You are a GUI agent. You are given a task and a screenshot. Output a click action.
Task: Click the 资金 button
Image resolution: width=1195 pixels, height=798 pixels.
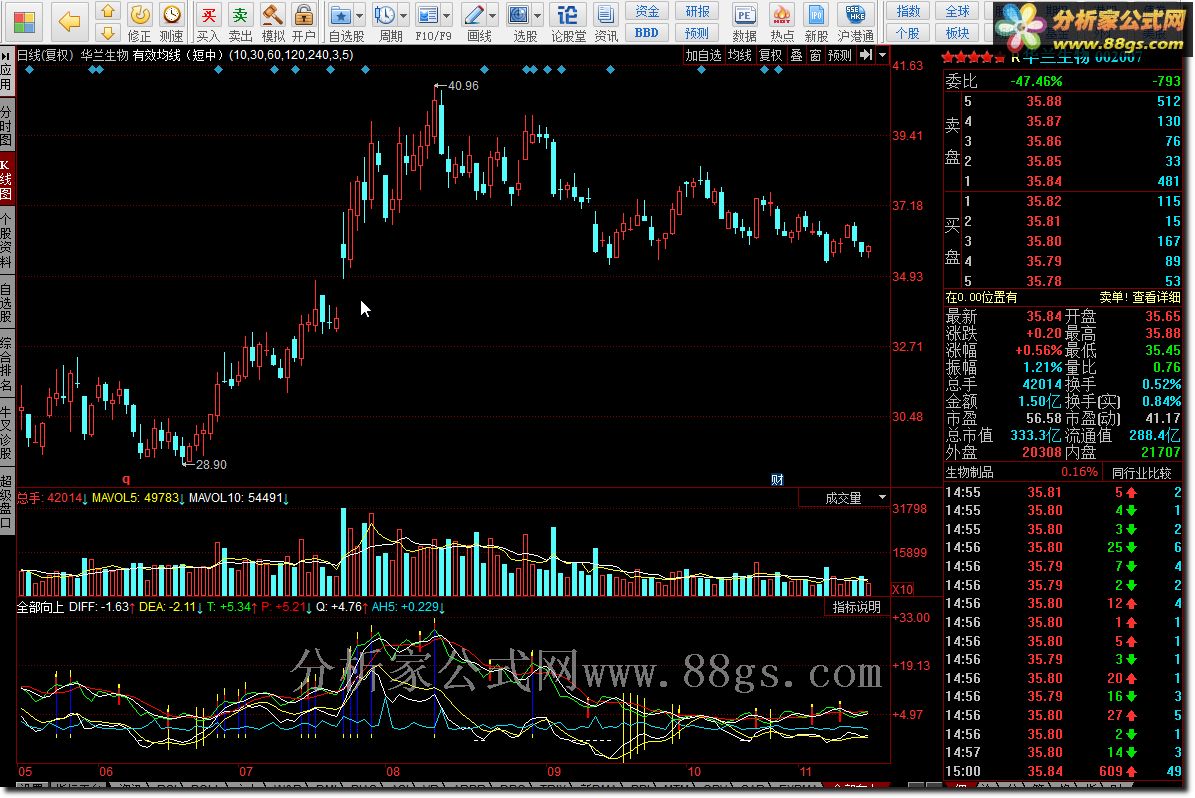click(x=647, y=11)
